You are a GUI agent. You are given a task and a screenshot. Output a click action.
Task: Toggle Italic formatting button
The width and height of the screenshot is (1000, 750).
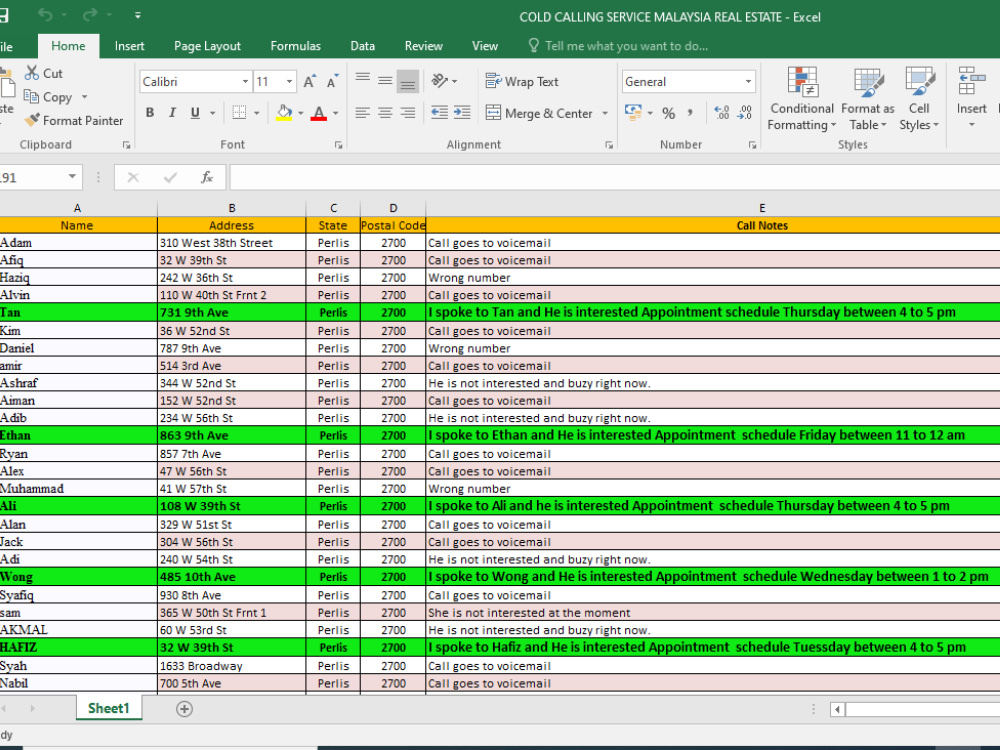coord(172,113)
